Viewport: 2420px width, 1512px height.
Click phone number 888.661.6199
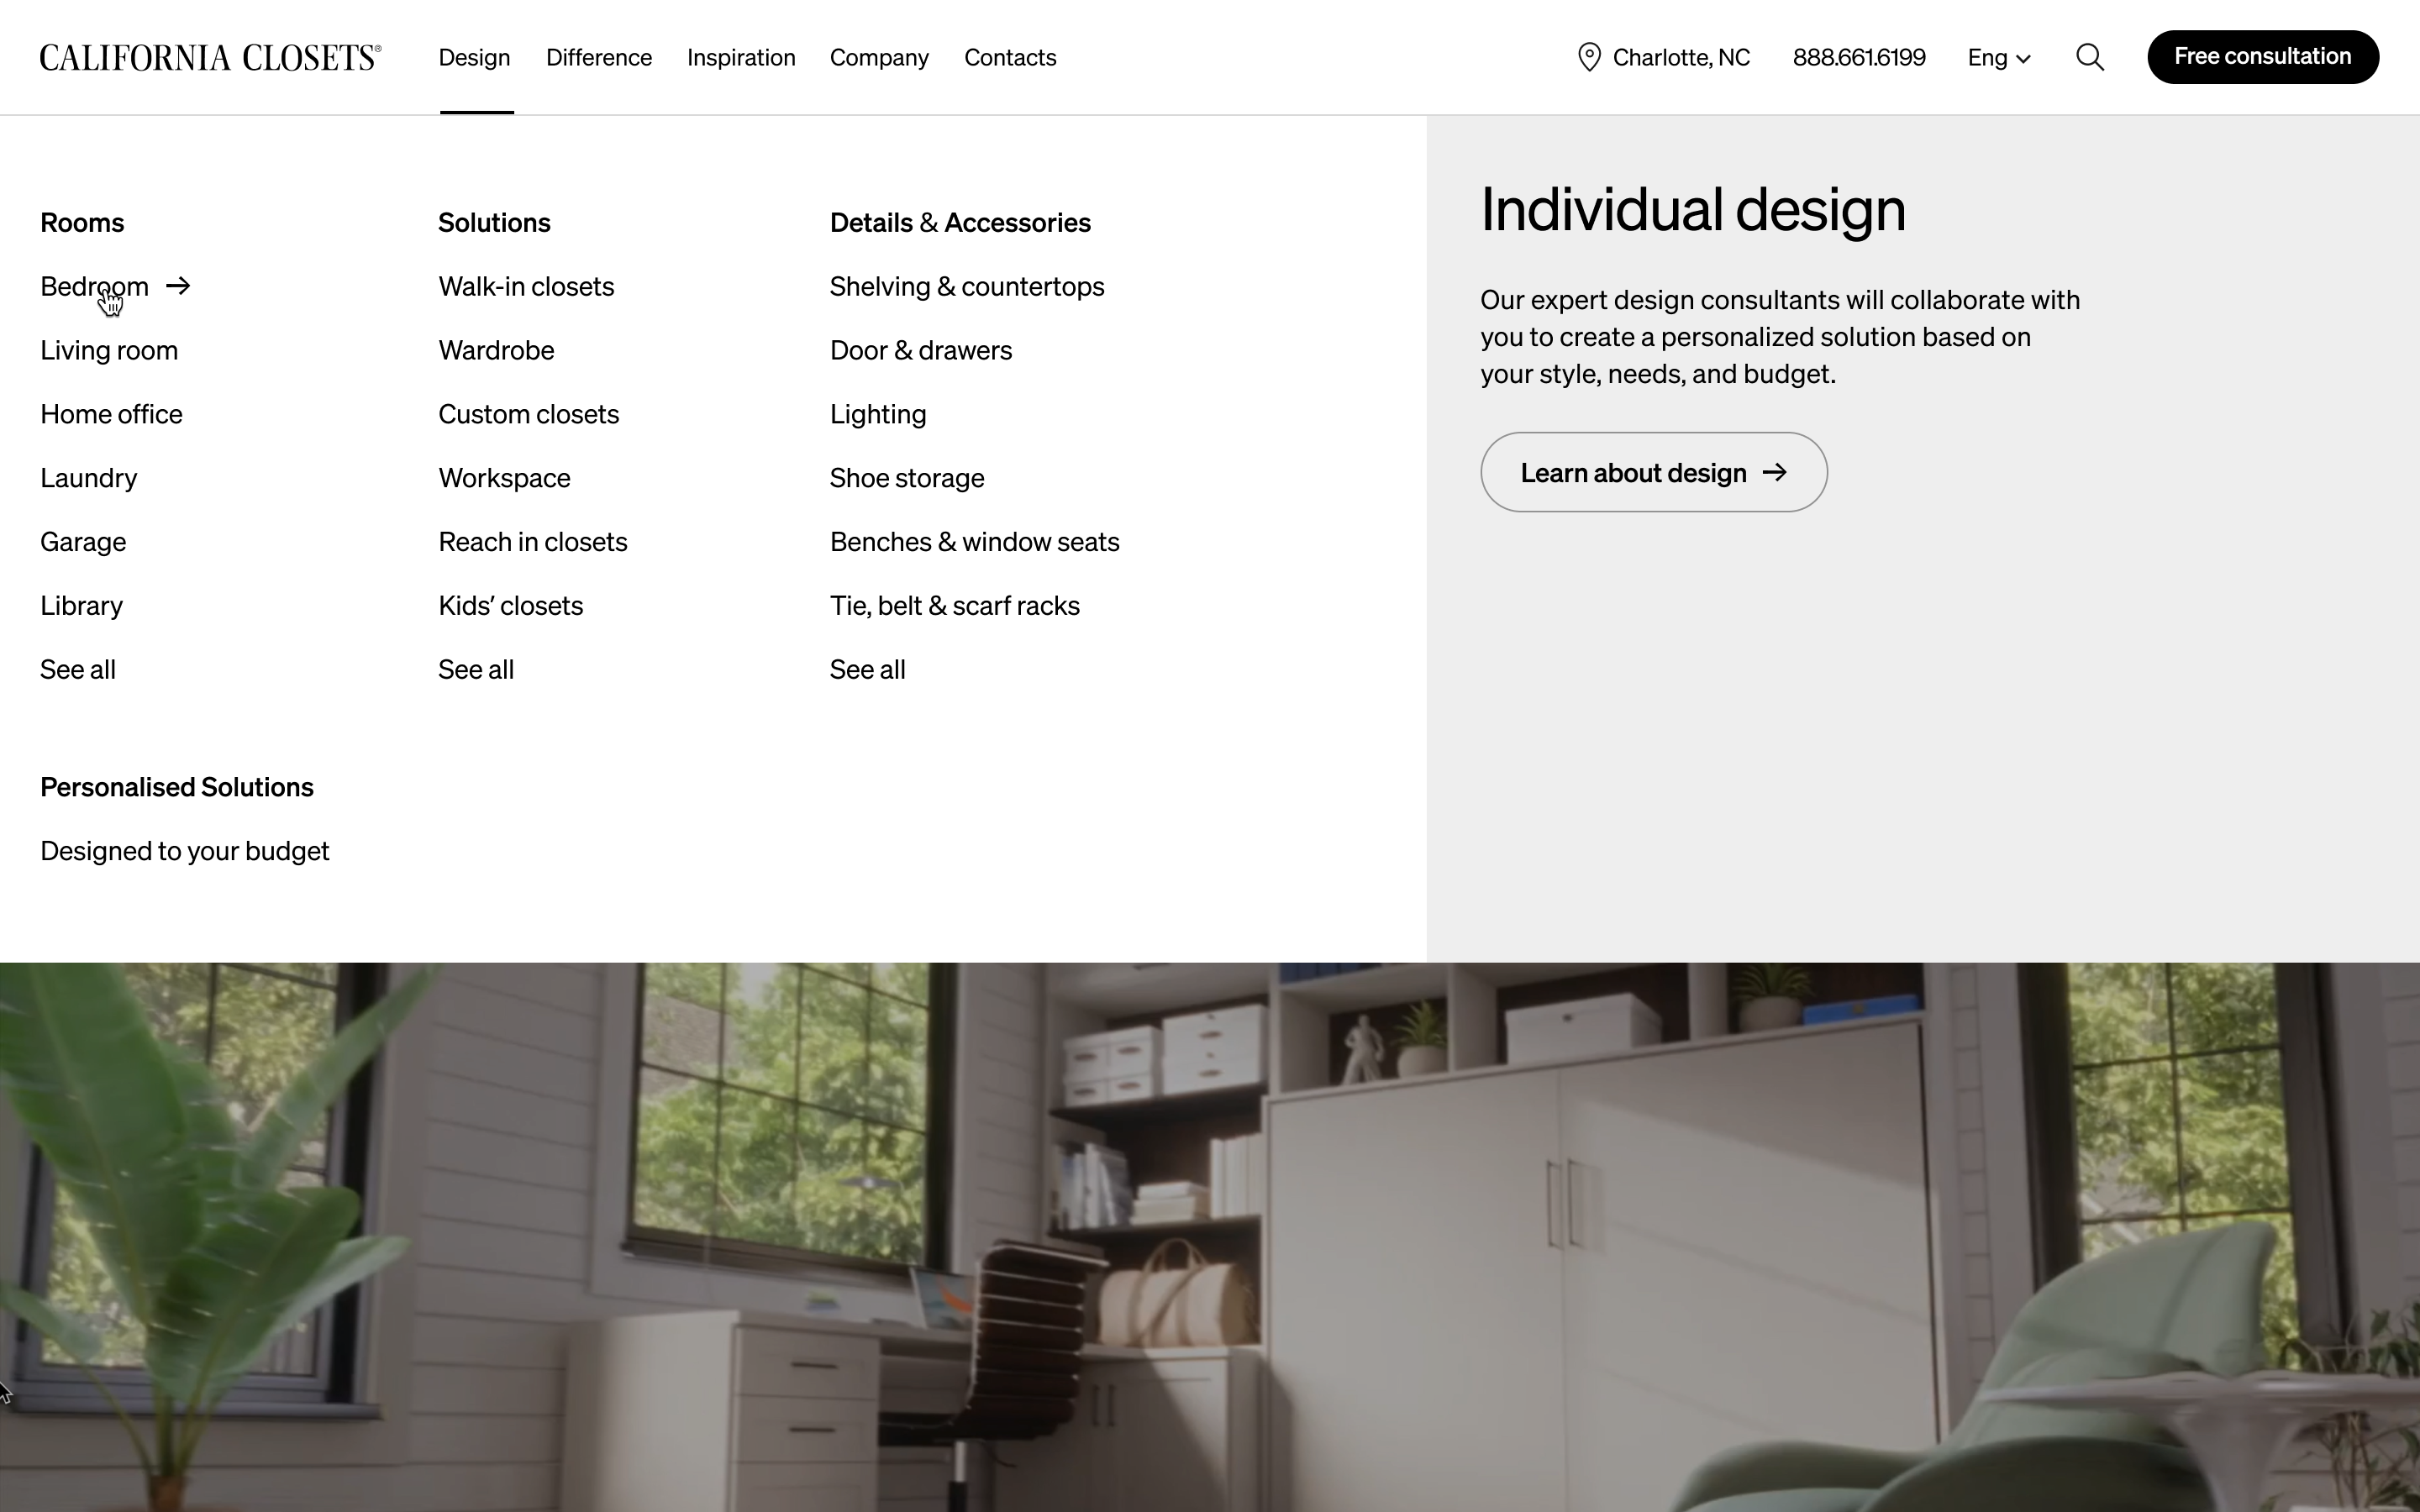coord(1859,57)
